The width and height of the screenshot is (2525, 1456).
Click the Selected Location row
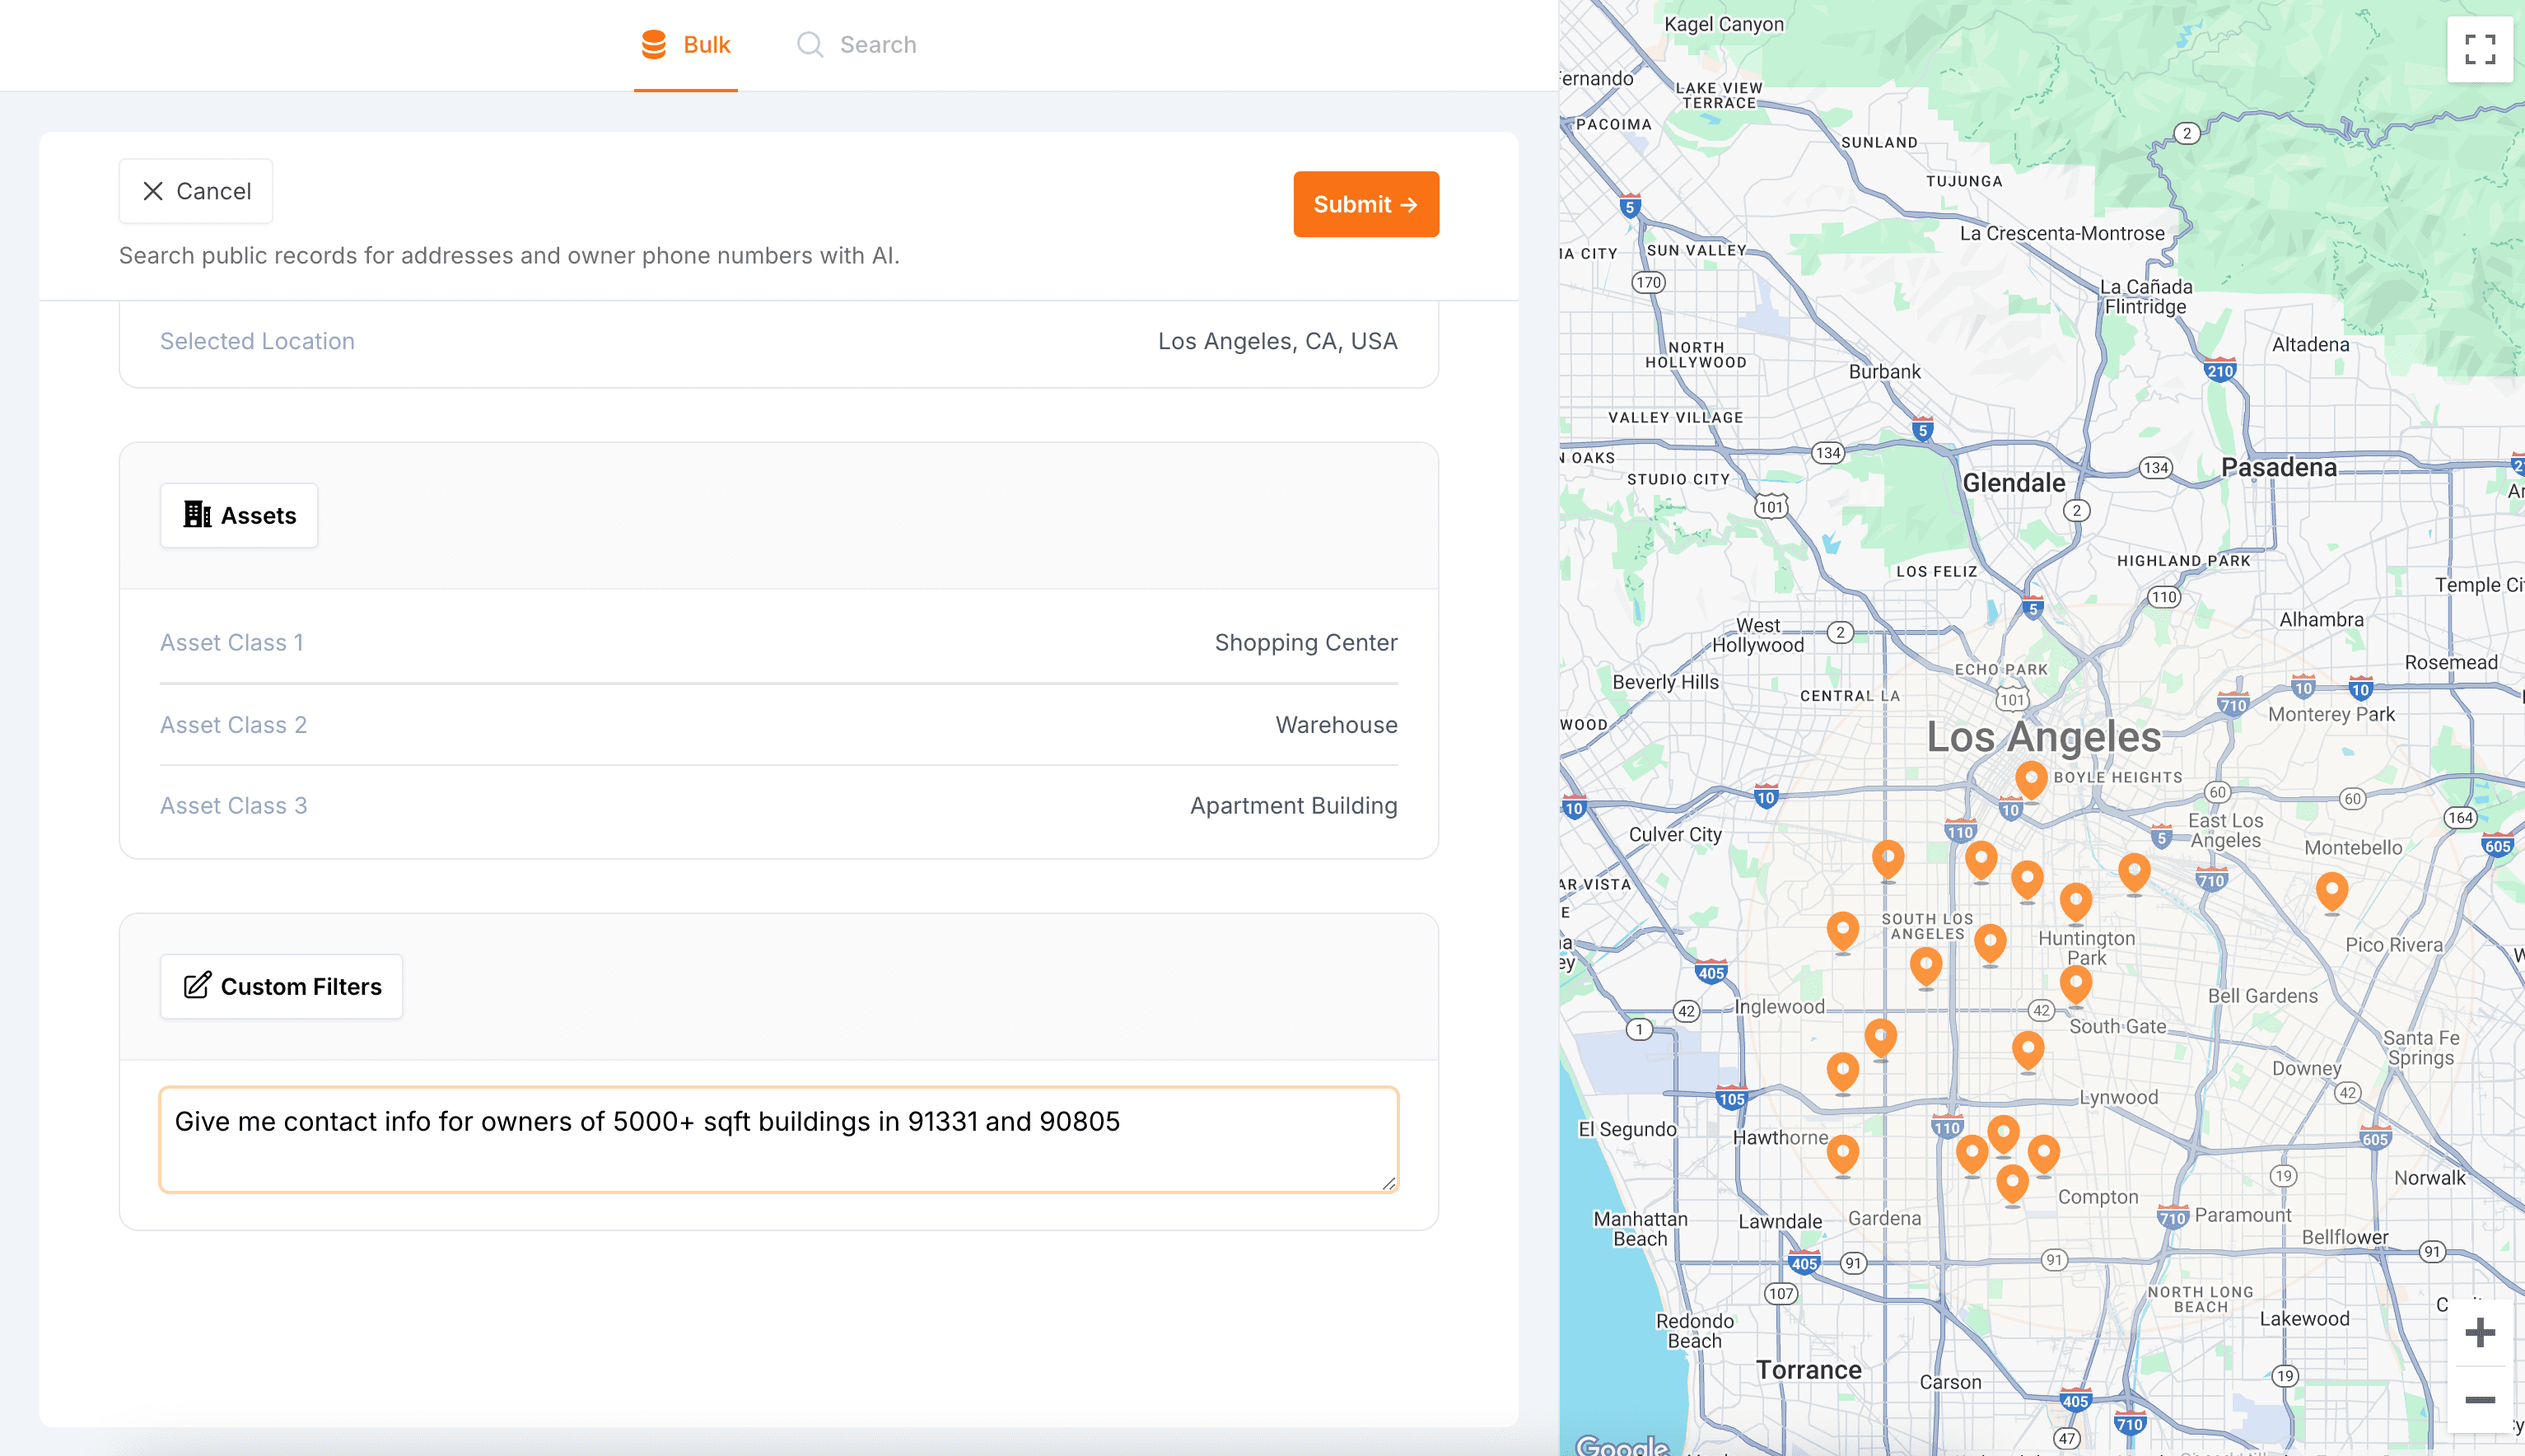pyautogui.click(x=778, y=342)
